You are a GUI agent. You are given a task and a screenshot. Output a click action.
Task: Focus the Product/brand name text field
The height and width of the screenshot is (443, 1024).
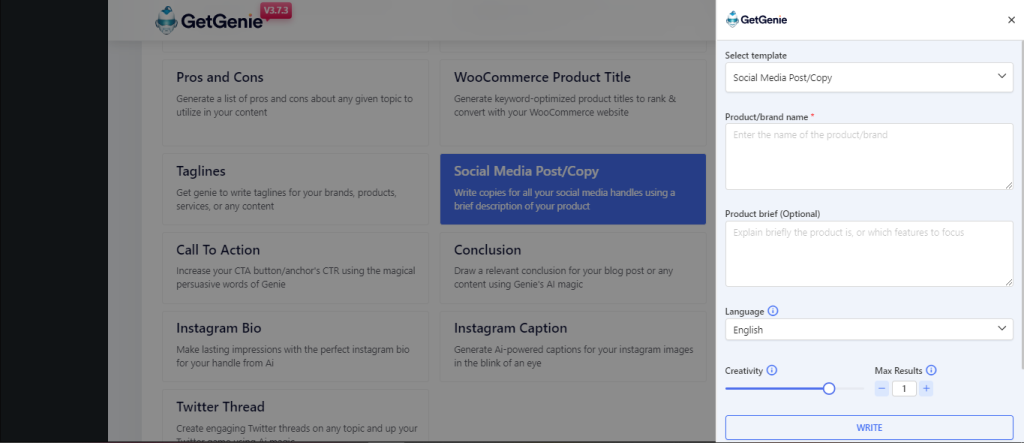(x=869, y=157)
